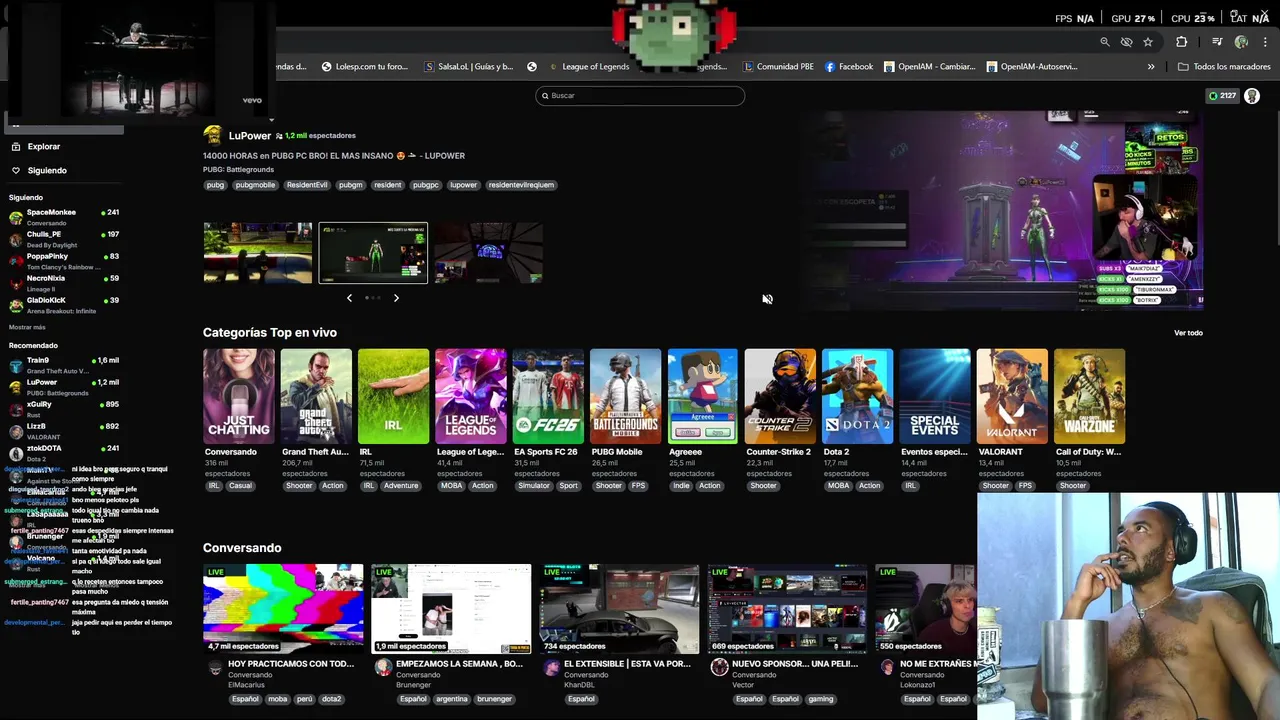Open SpaceMonkee channel avatar

16,217
